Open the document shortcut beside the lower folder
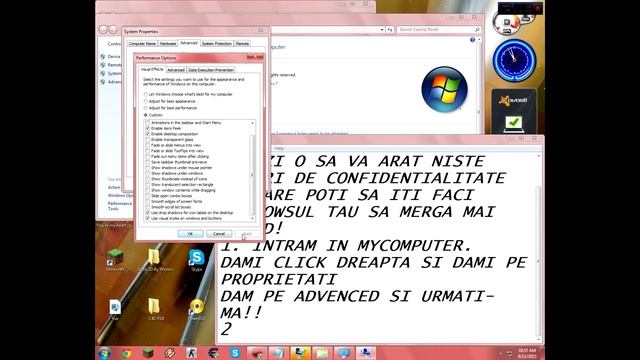Screen dimensions: 640x360 point(115,309)
